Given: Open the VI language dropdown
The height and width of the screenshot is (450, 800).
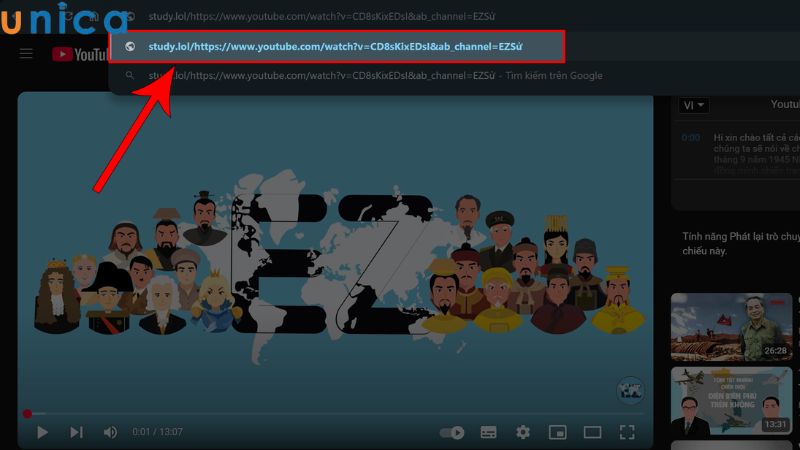Looking at the screenshot, I should tap(693, 105).
